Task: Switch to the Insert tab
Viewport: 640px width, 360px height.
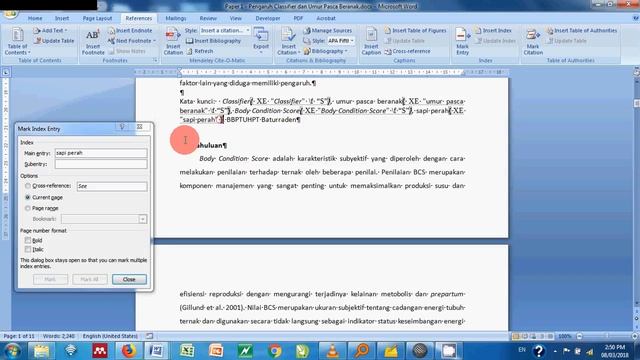Action: [62, 18]
